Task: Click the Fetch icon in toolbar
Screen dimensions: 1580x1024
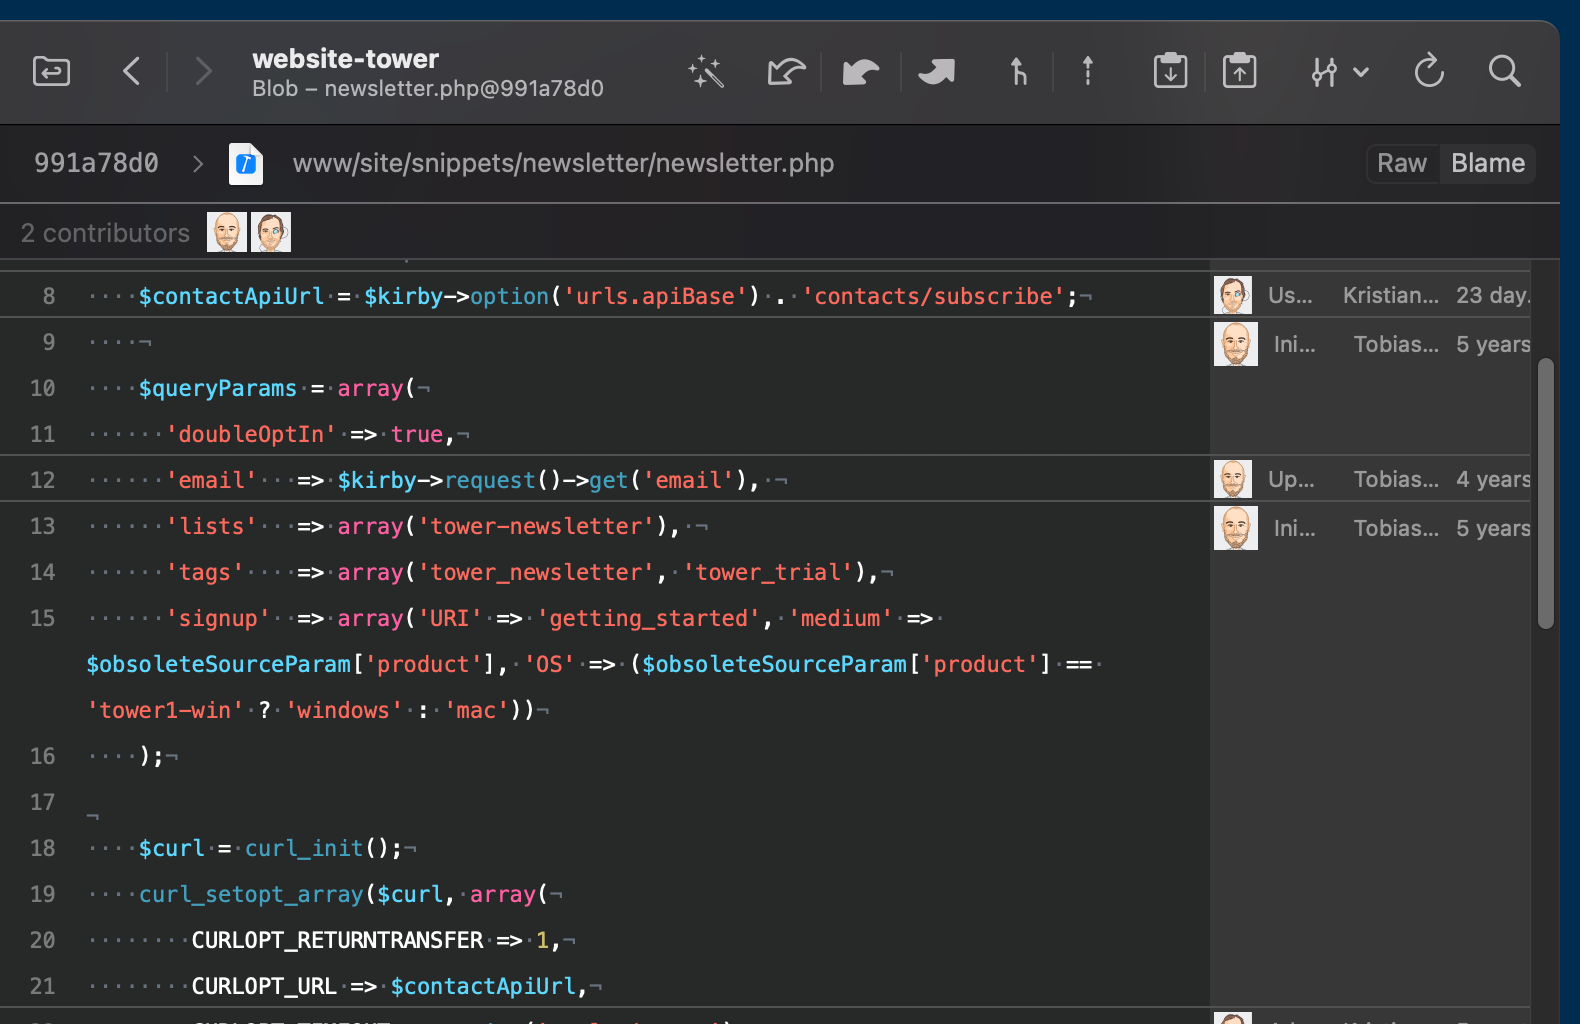Action: click(x=786, y=72)
